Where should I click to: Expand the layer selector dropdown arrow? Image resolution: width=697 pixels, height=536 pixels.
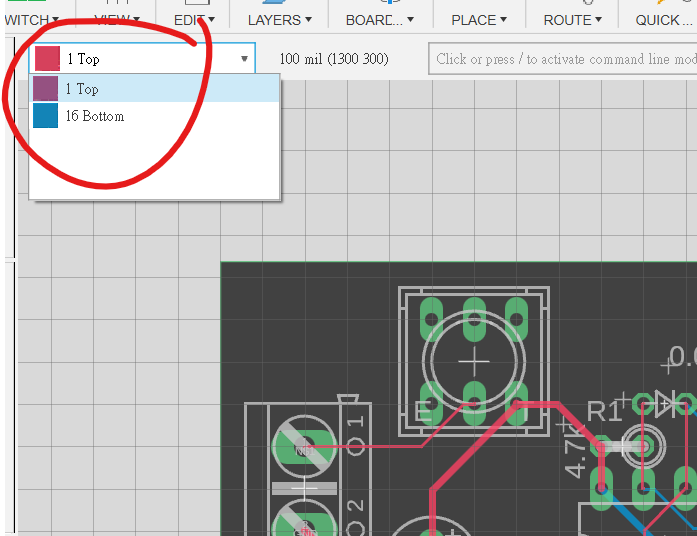coord(244,60)
